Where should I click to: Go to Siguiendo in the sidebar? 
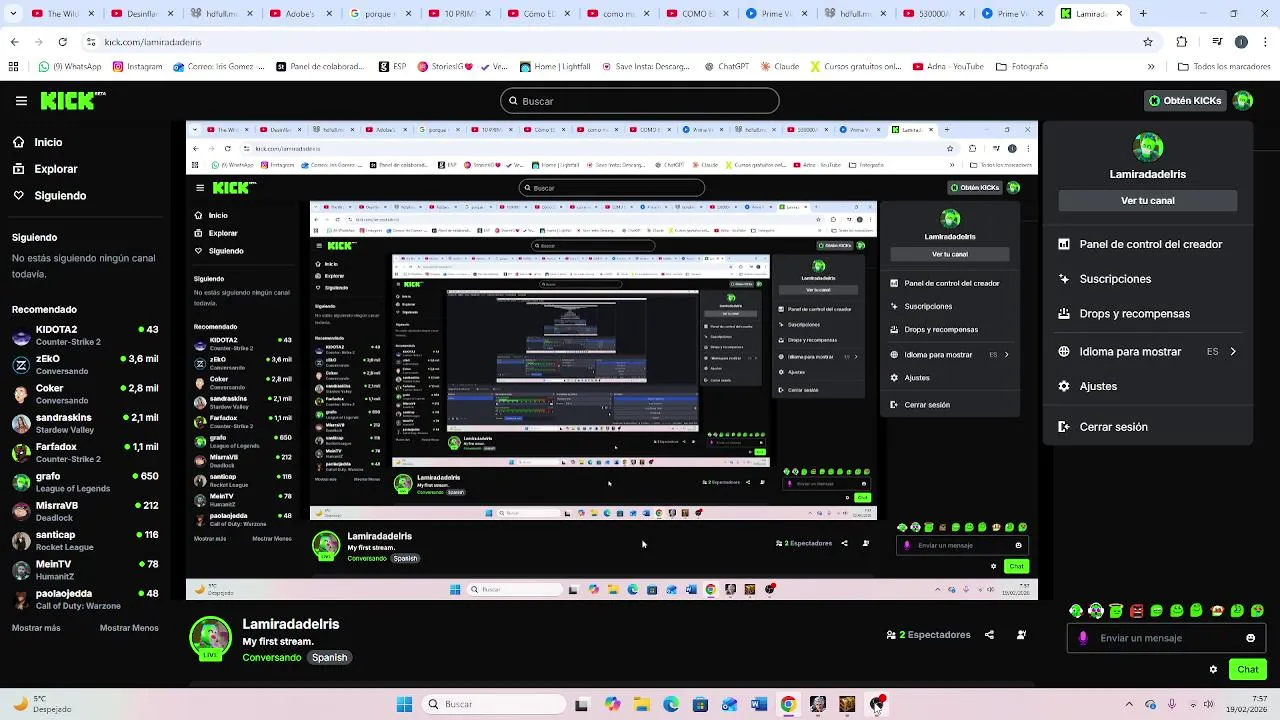click(60, 196)
